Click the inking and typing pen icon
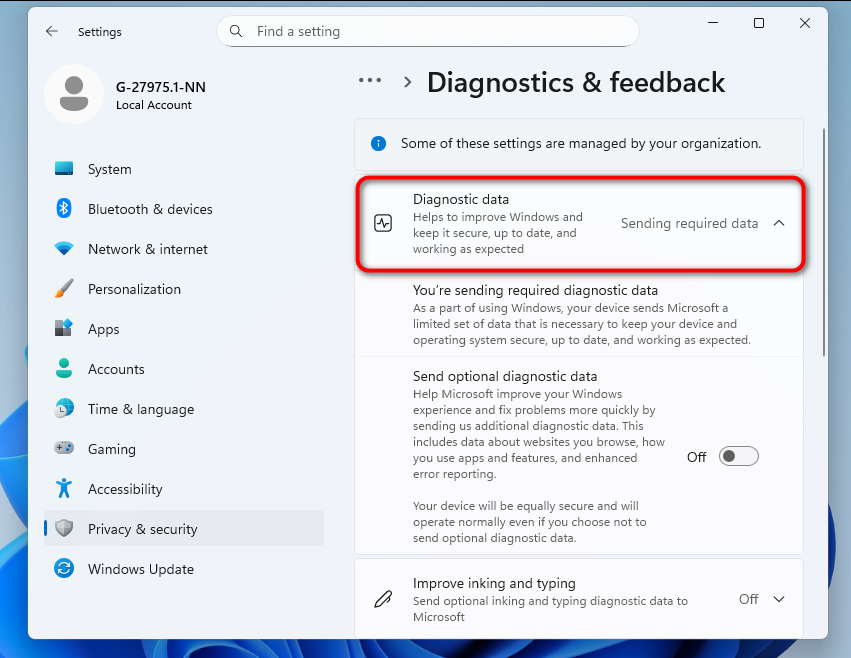The width and height of the screenshot is (851, 658). point(383,599)
